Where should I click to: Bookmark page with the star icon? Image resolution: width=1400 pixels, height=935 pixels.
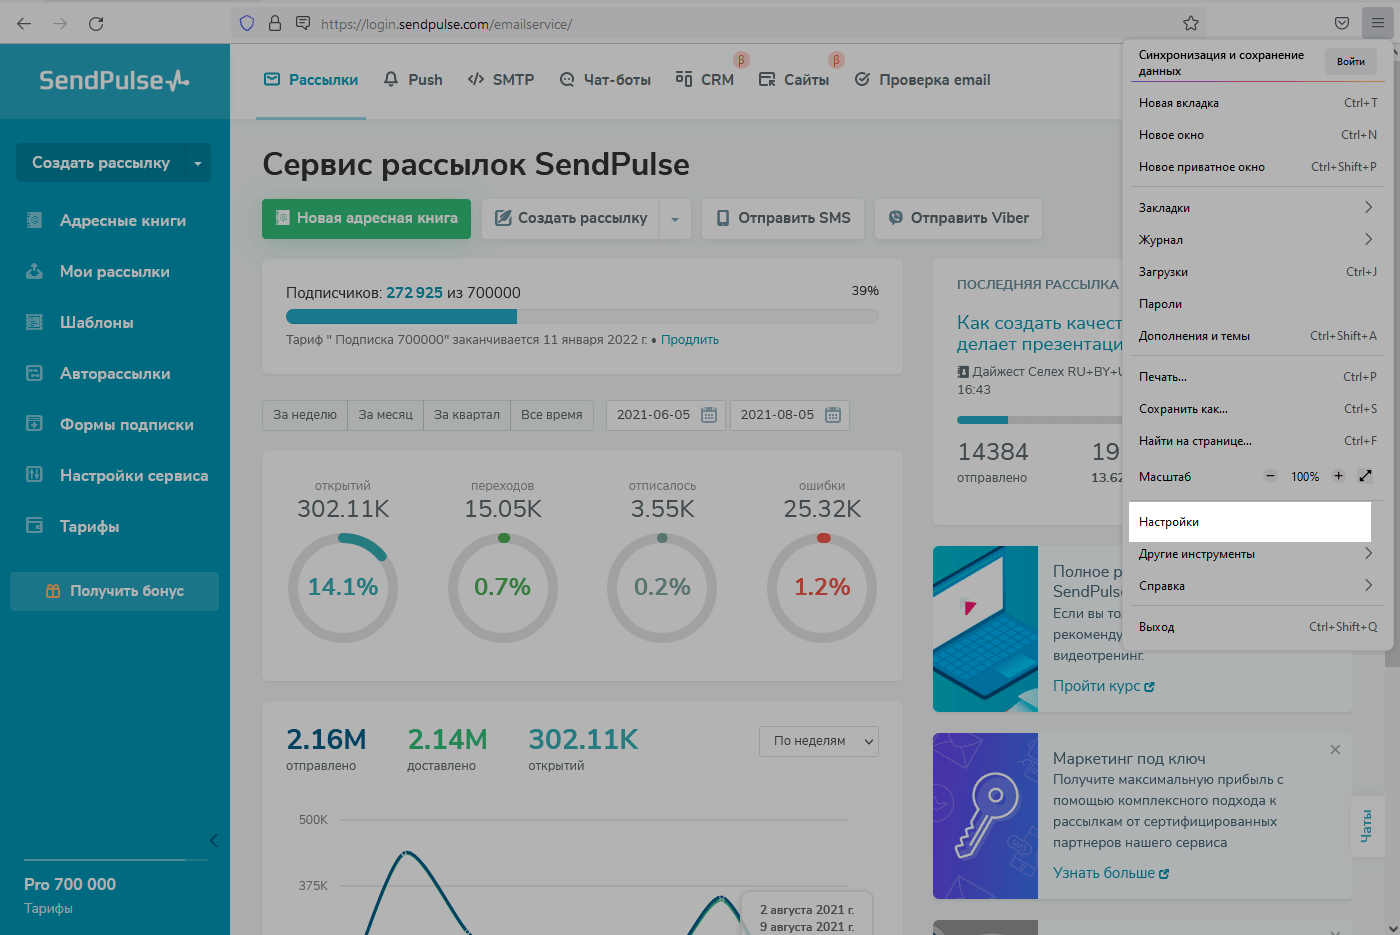[x=1190, y=23]
